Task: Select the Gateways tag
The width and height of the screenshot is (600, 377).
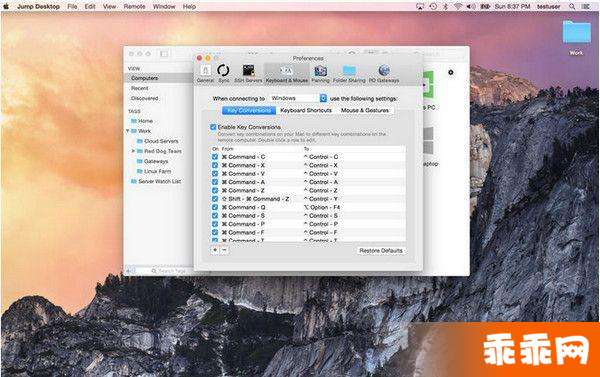Action: (x=156, y=161)
